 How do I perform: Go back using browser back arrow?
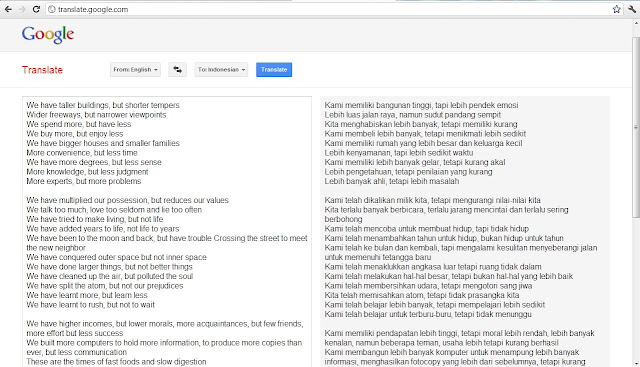tap(8, 9)
